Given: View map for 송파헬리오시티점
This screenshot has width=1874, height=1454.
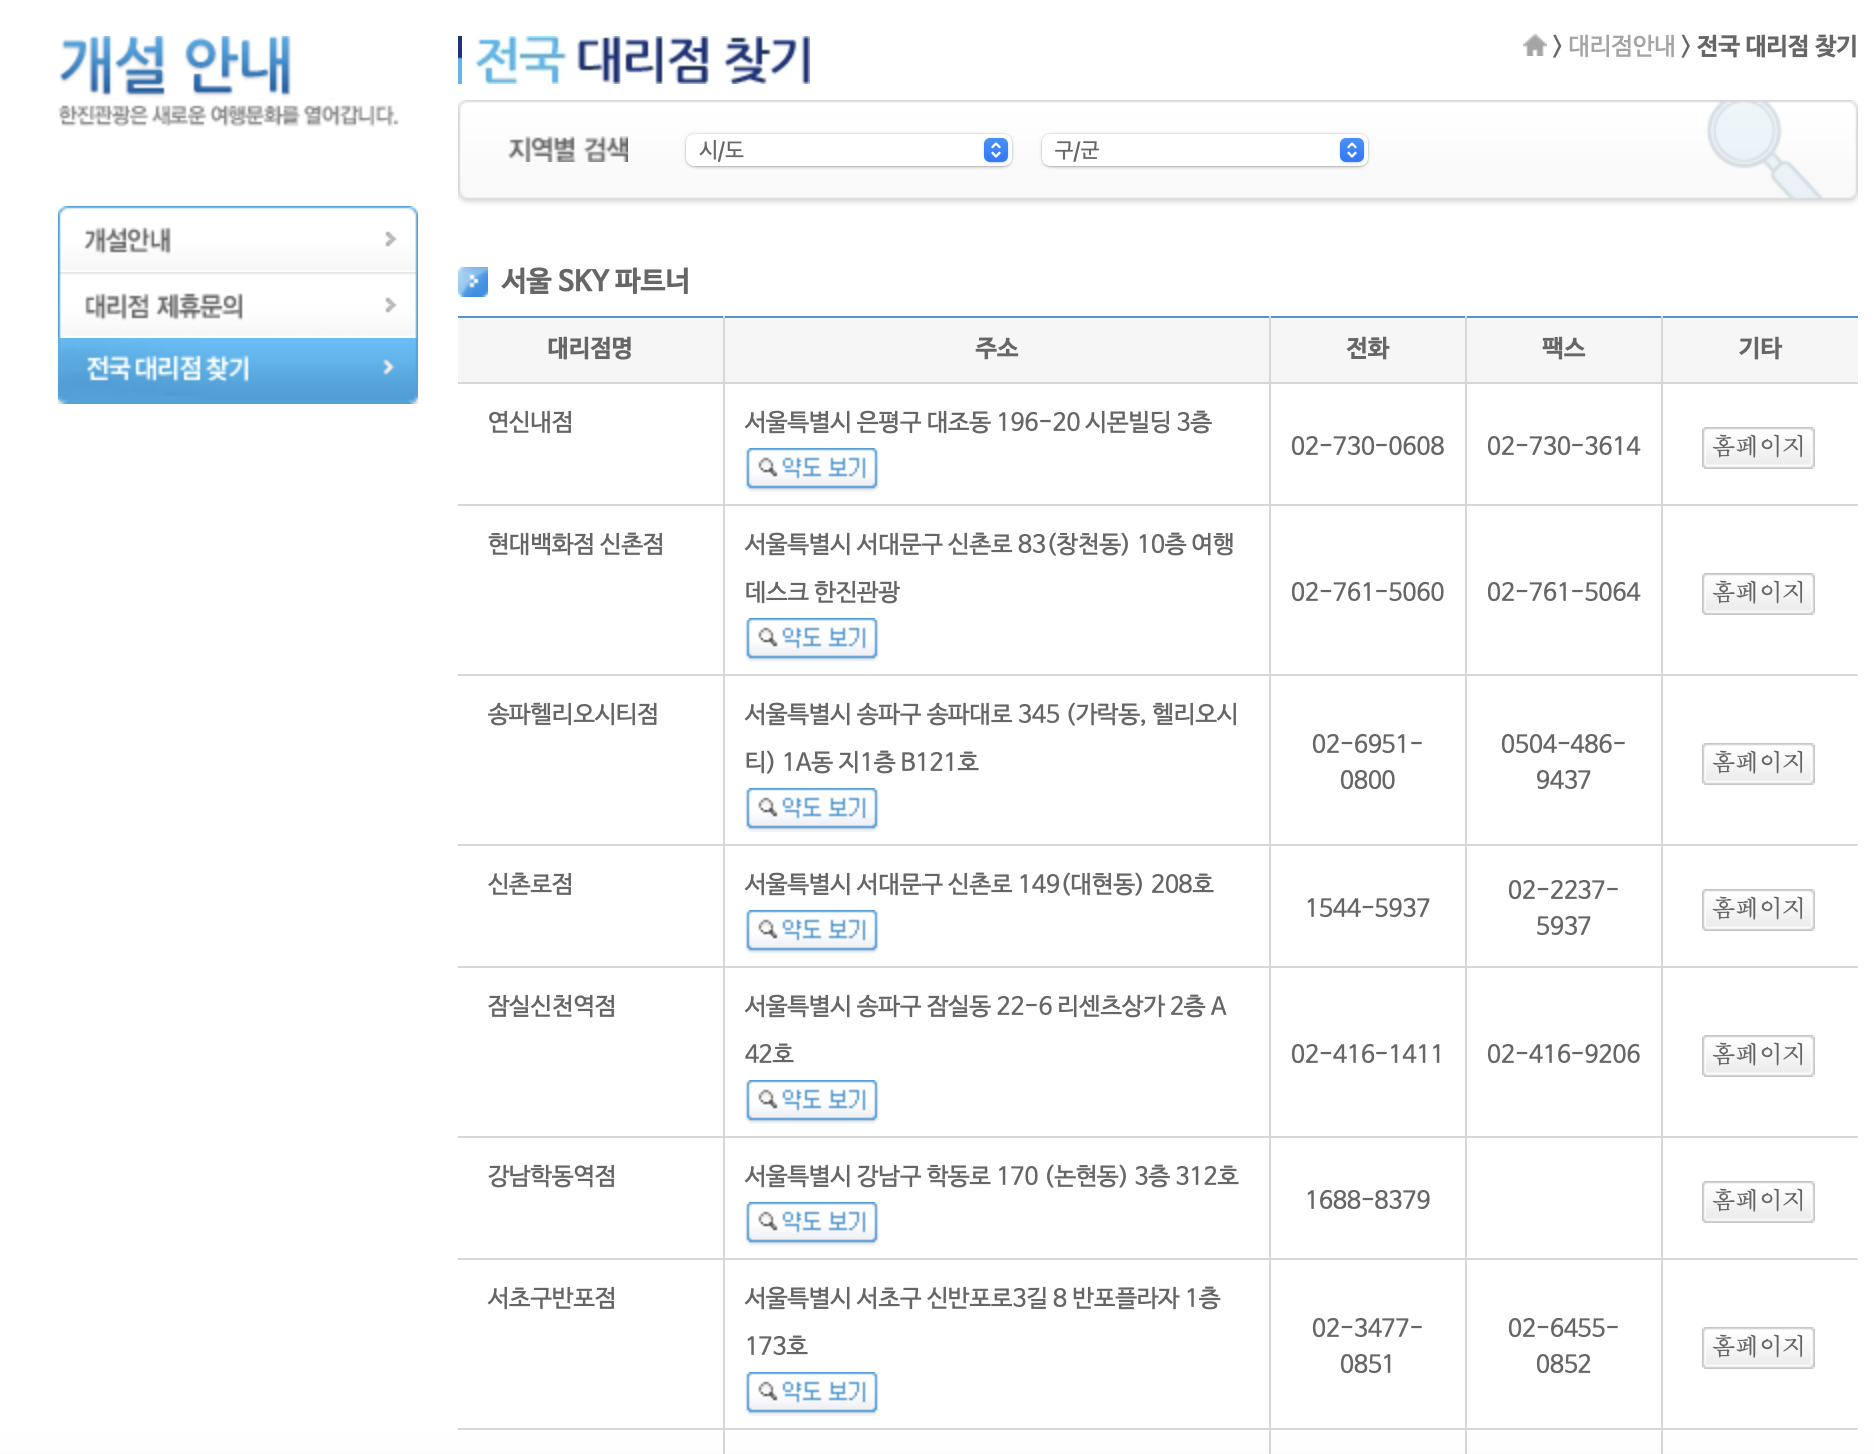Looking at the screenshot, I should click(812, 808).
